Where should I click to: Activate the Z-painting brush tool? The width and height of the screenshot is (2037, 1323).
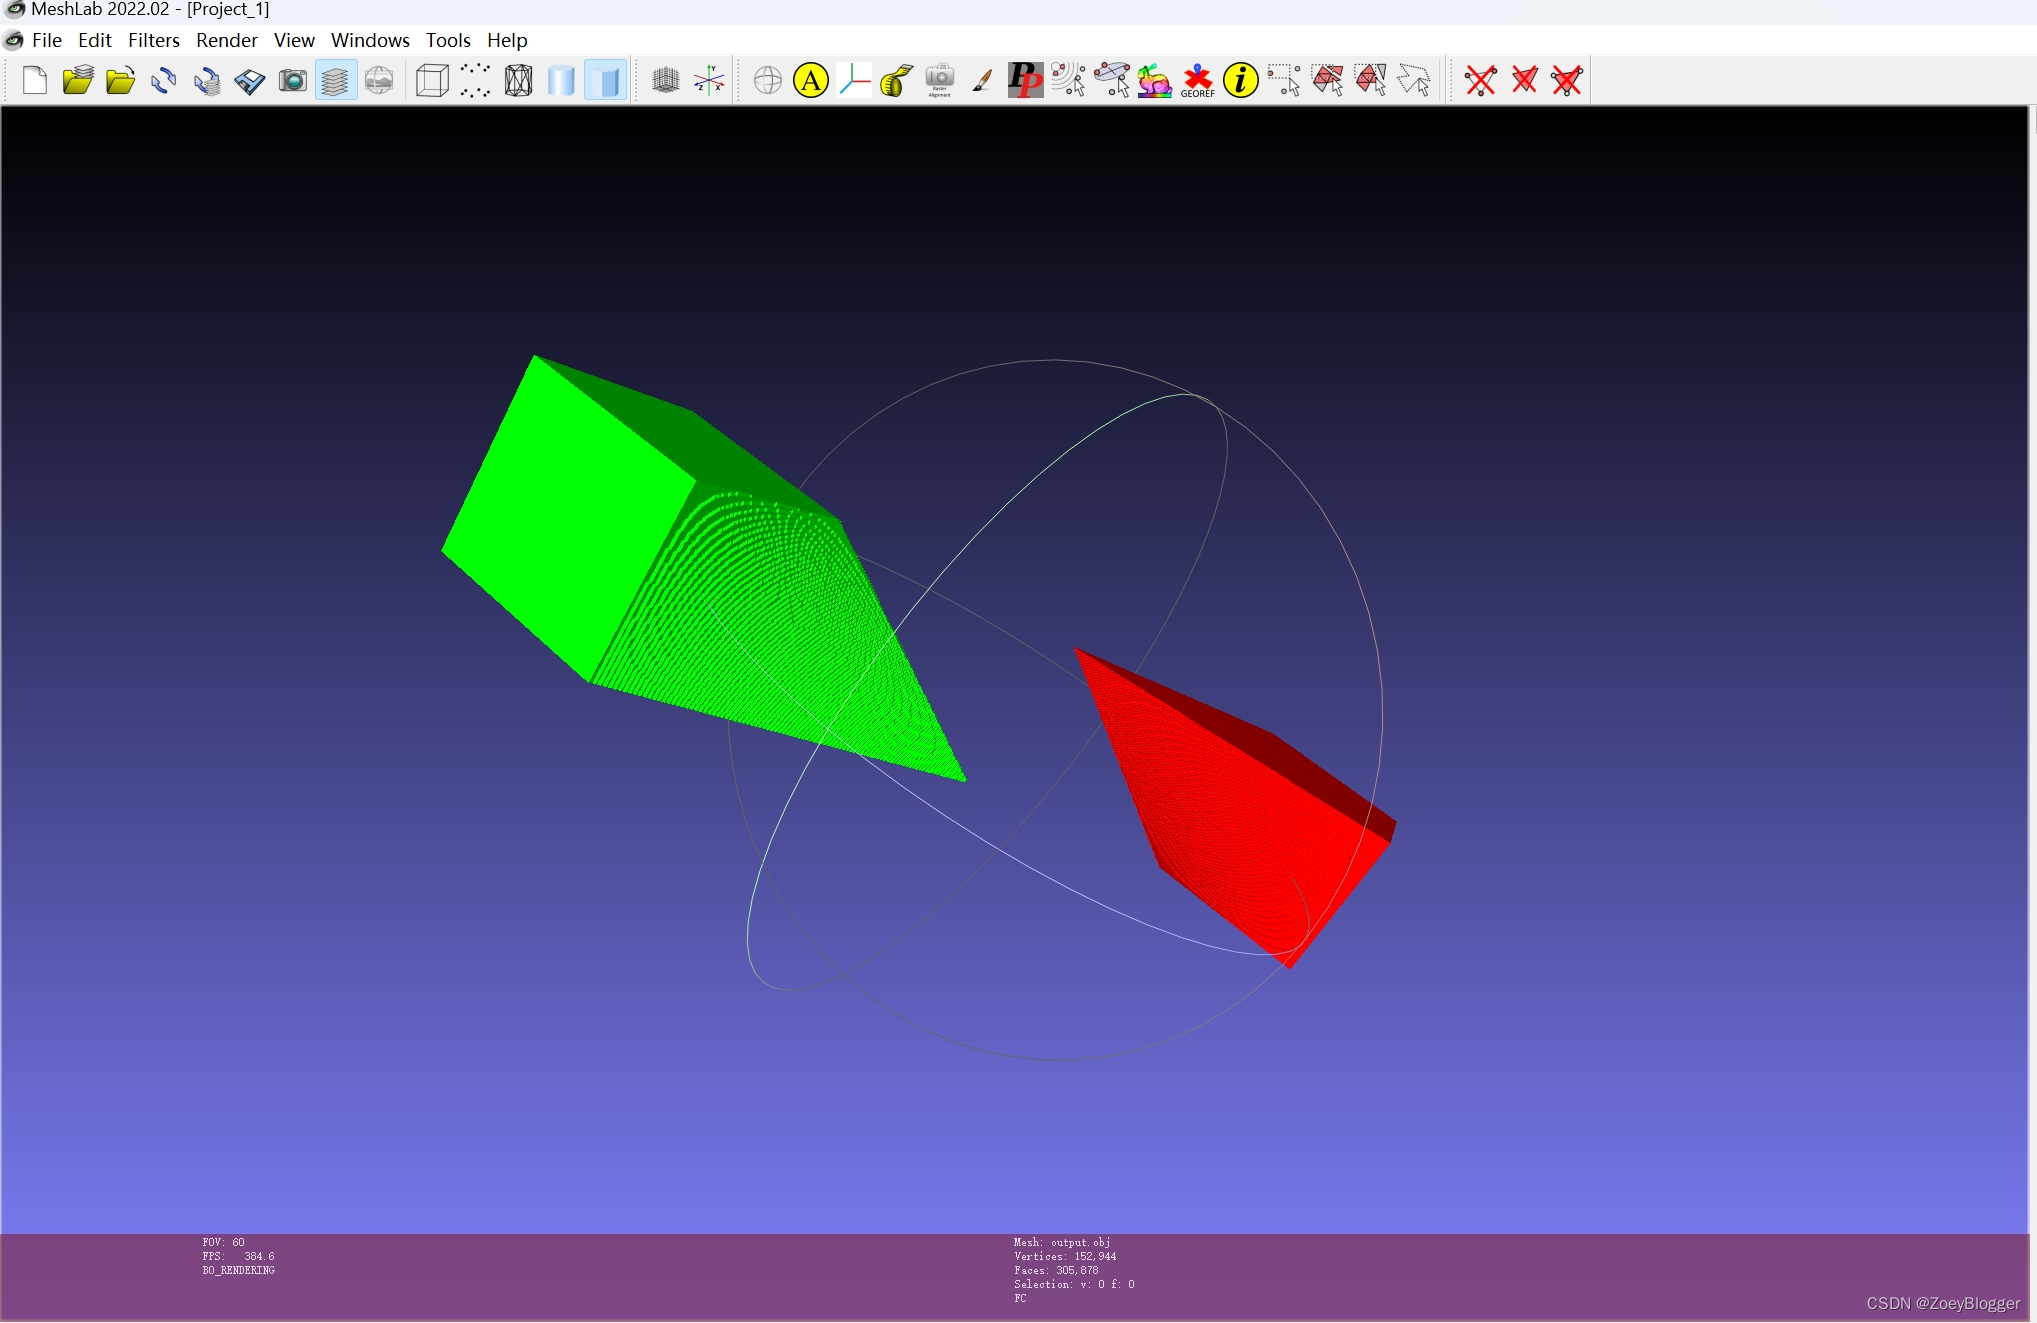pos(982,80)
